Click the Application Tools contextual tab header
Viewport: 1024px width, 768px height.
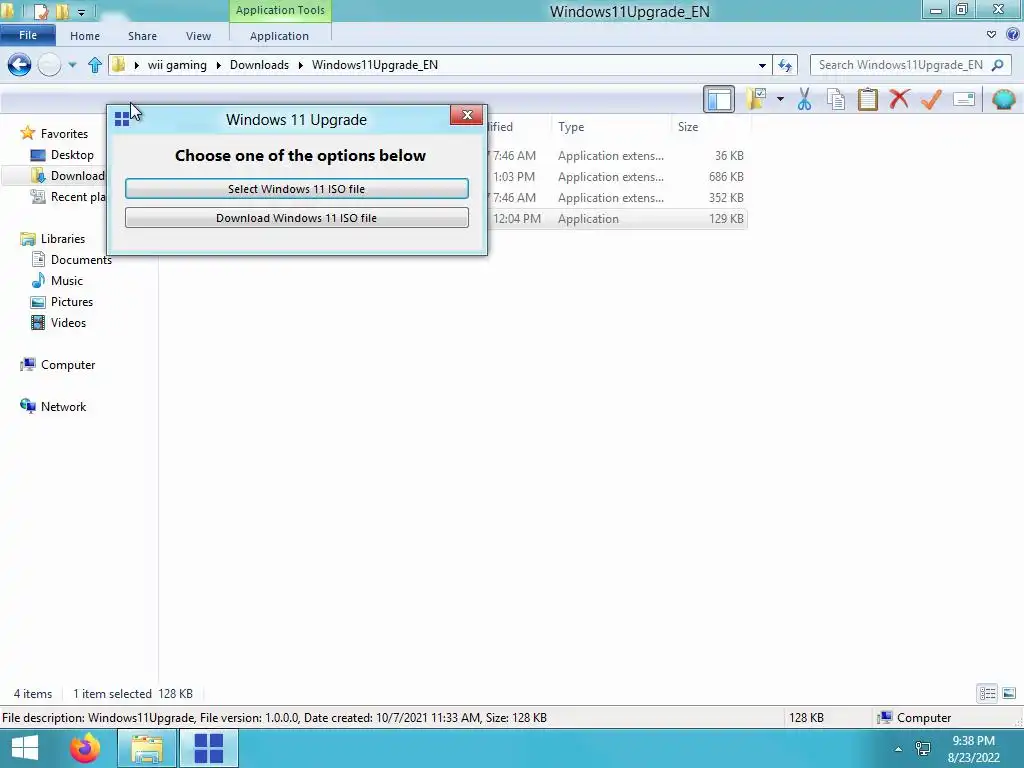(280, 10)
